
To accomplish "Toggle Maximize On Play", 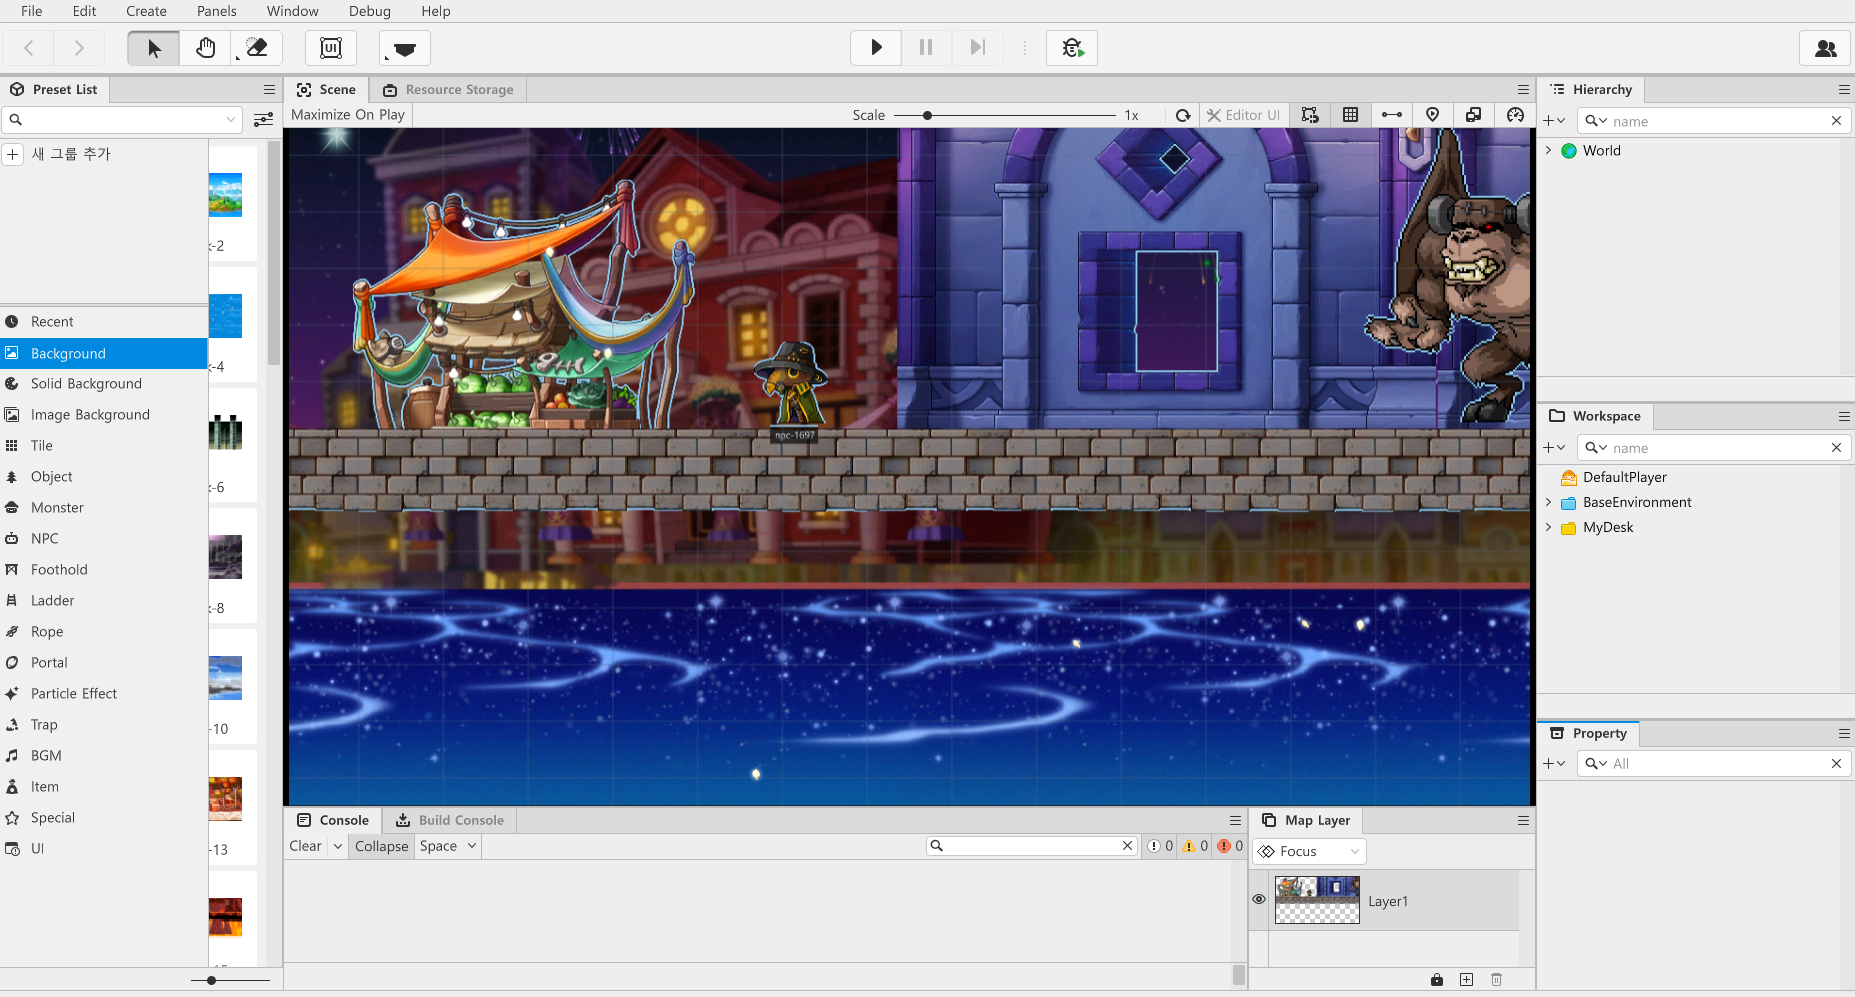I will (x=348, y=115).
